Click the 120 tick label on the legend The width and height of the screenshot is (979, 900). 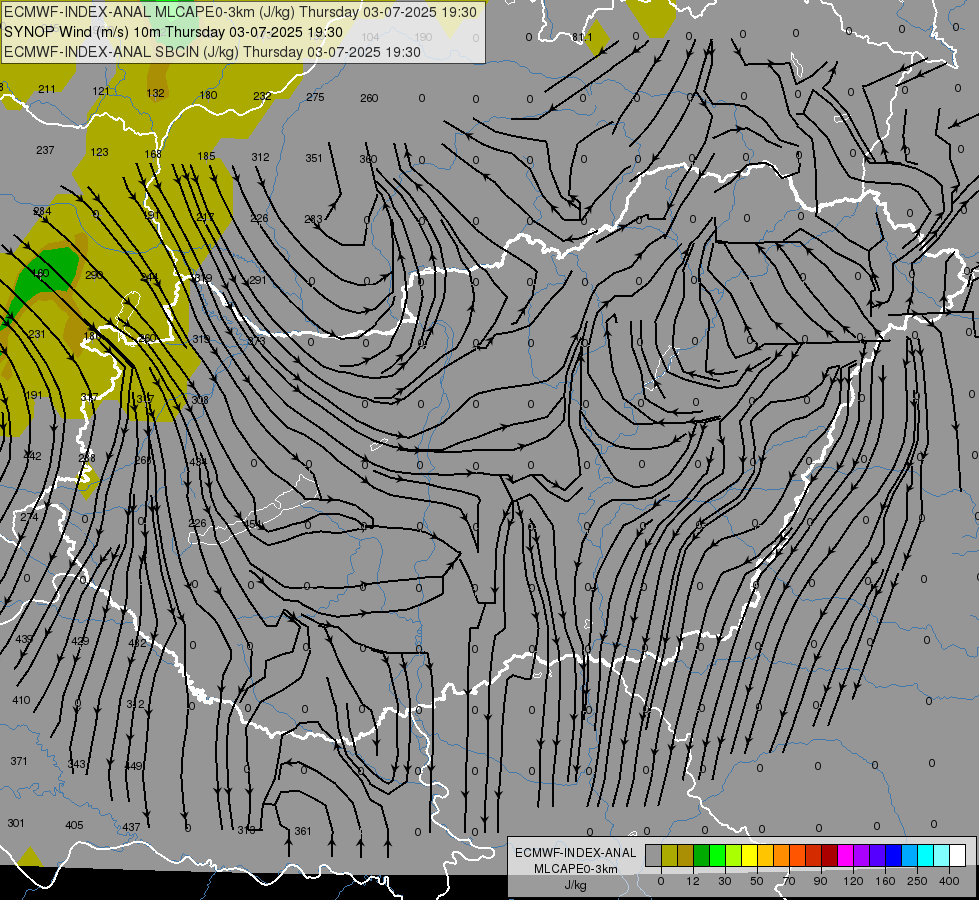click(x=853, y=881)
